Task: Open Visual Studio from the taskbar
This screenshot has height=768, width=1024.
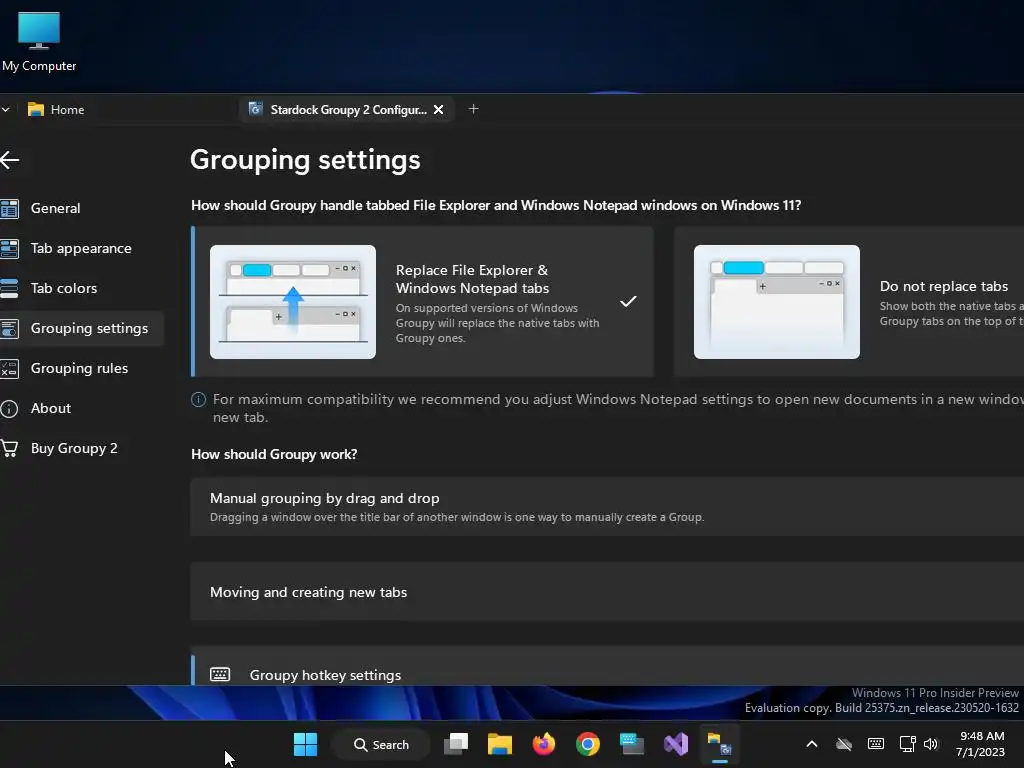Action: tap(676, 744)
